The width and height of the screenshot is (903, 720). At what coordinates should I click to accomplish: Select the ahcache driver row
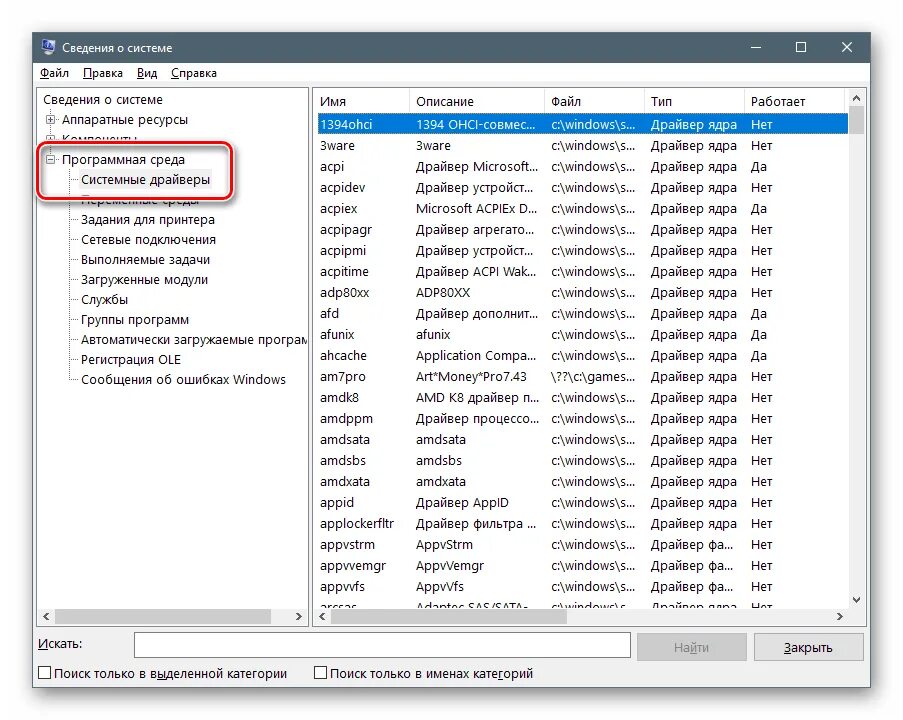582,356
